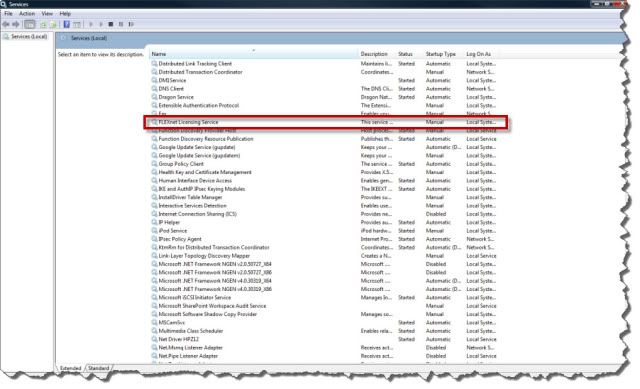Select Human Interface Device Access service
The height and width of the screenshot is (389, 640).
pyautogui.click(x=195, y=180)
